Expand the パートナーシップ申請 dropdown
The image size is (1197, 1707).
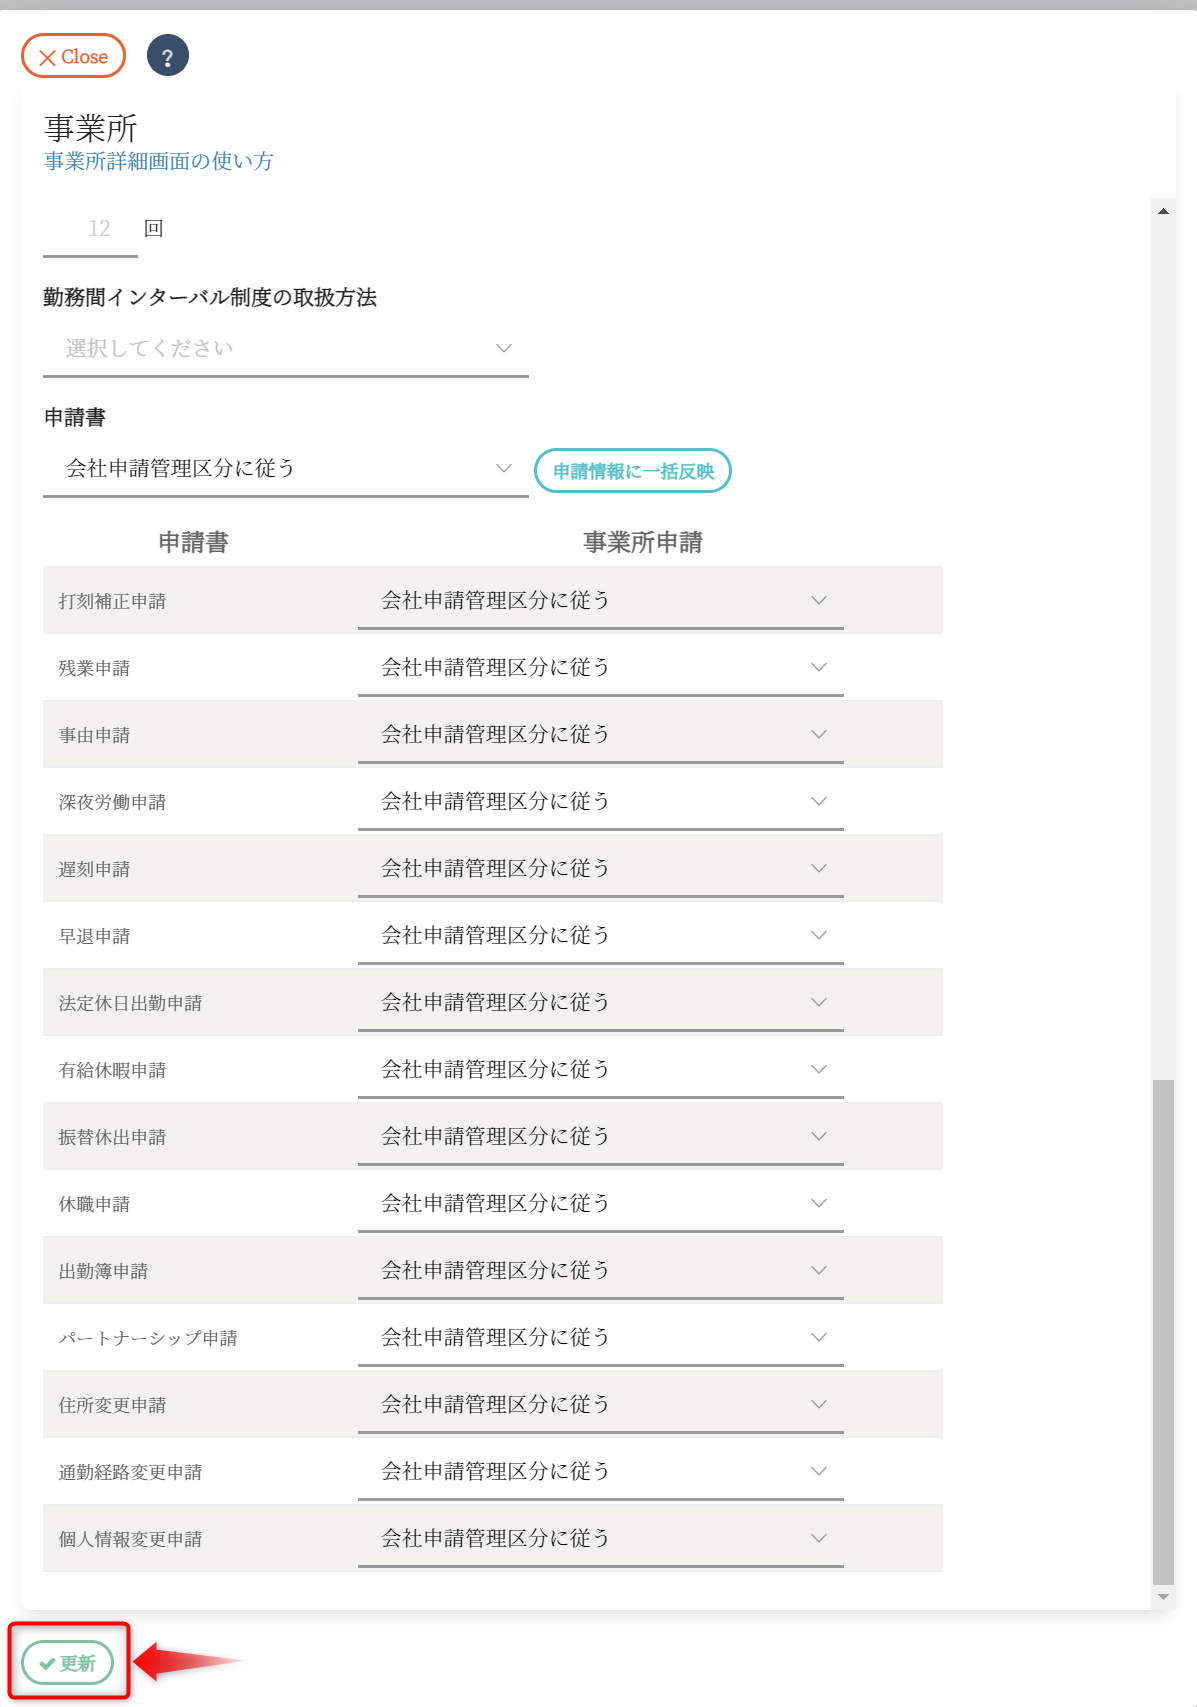600,1338
